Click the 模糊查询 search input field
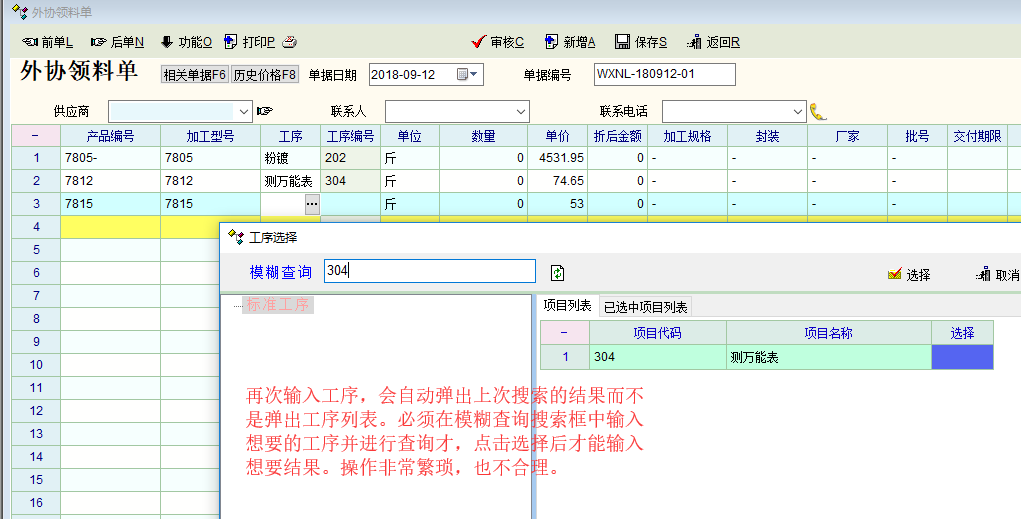 click(x=430, y=272)
